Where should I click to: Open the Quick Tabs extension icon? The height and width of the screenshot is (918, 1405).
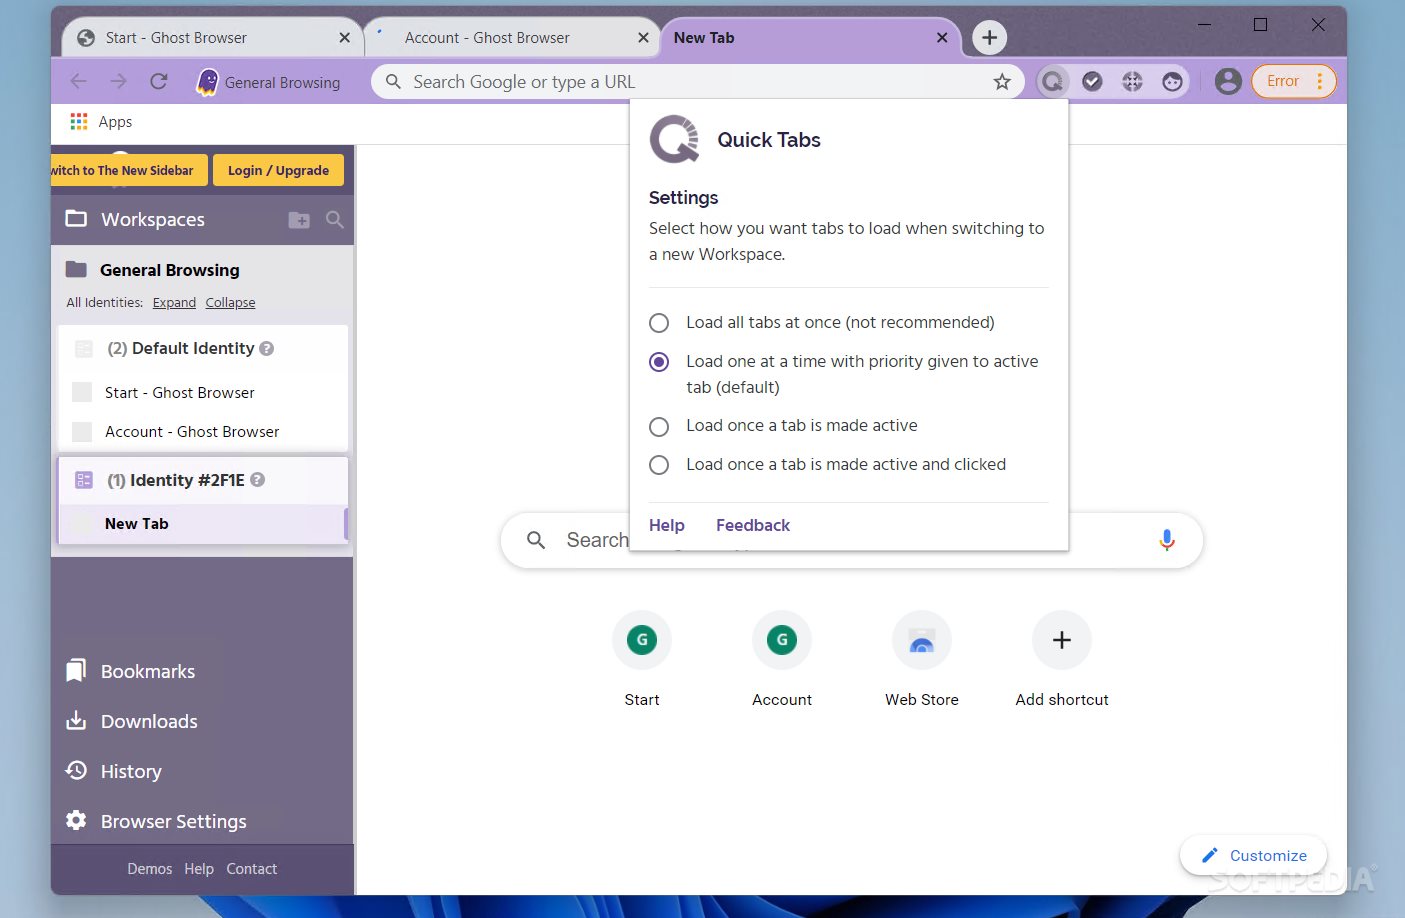1052,82
